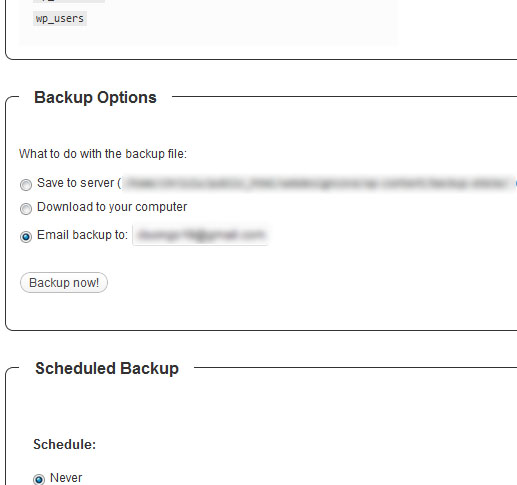
Task: Click the 'Download to your computer' label text
Action: [112, 207]
